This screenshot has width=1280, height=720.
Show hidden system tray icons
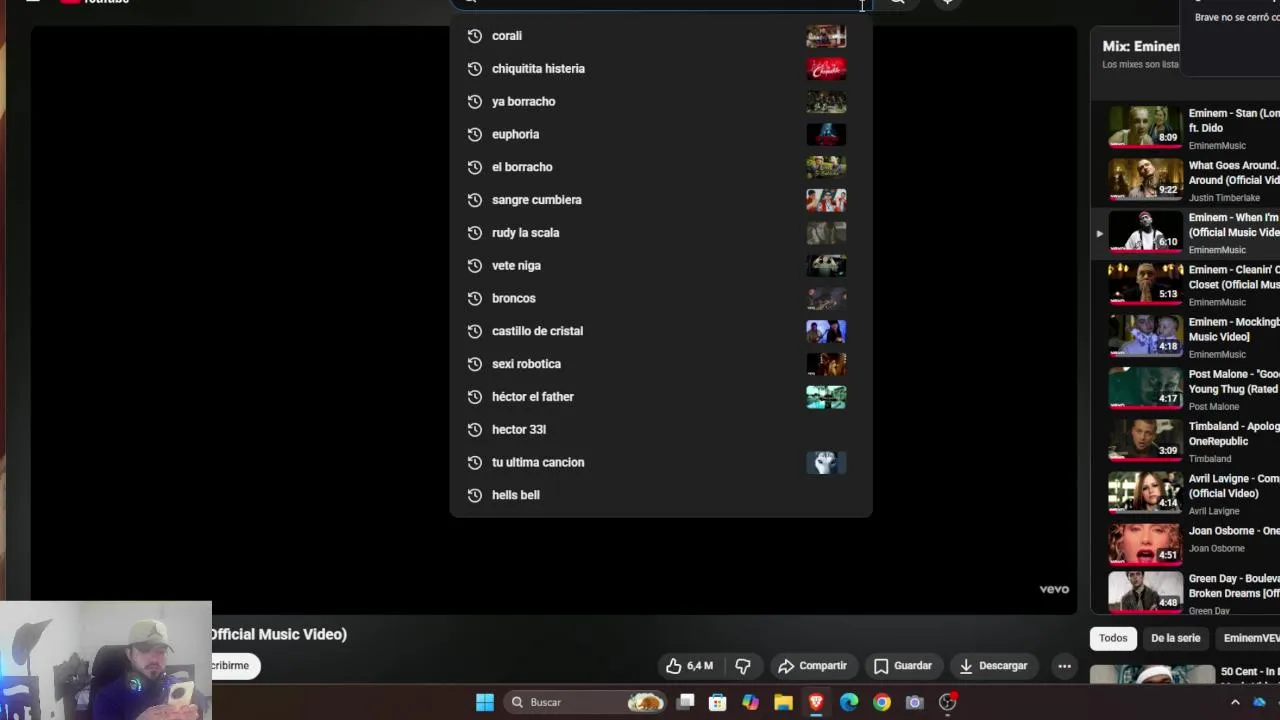click(1235, 702)
